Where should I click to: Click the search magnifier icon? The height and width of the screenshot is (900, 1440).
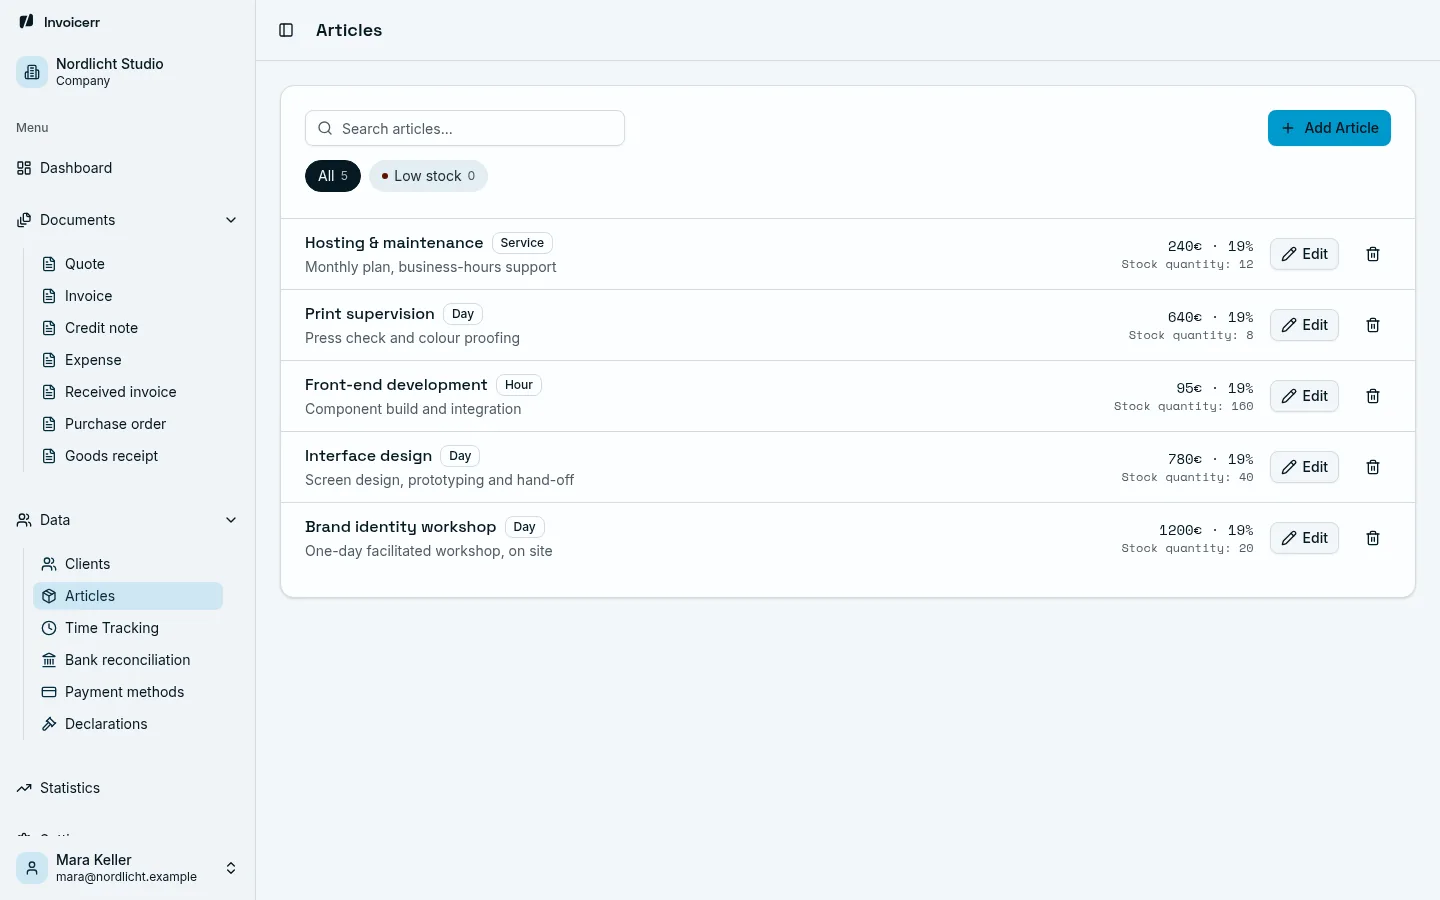point(325,128)
